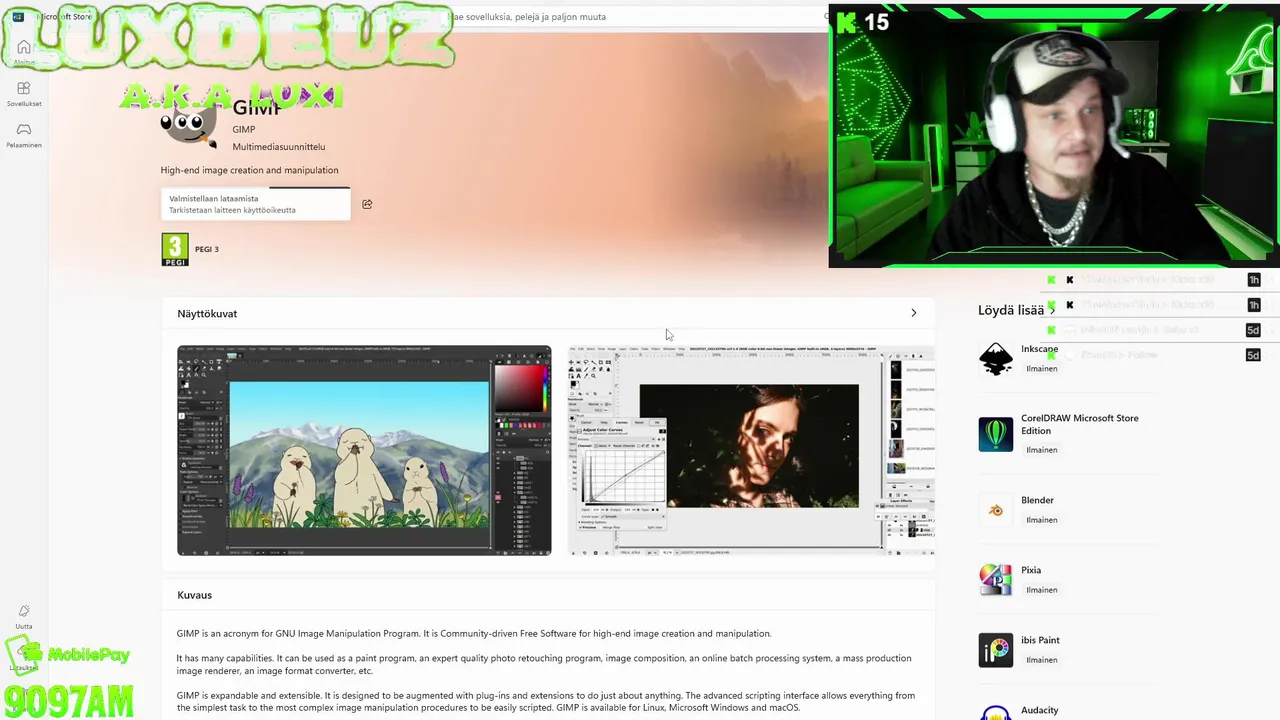Viewport: 1280px width, 720px height.
Task: Click the Microsoft Store title bar icon
Action: (18, 17)
